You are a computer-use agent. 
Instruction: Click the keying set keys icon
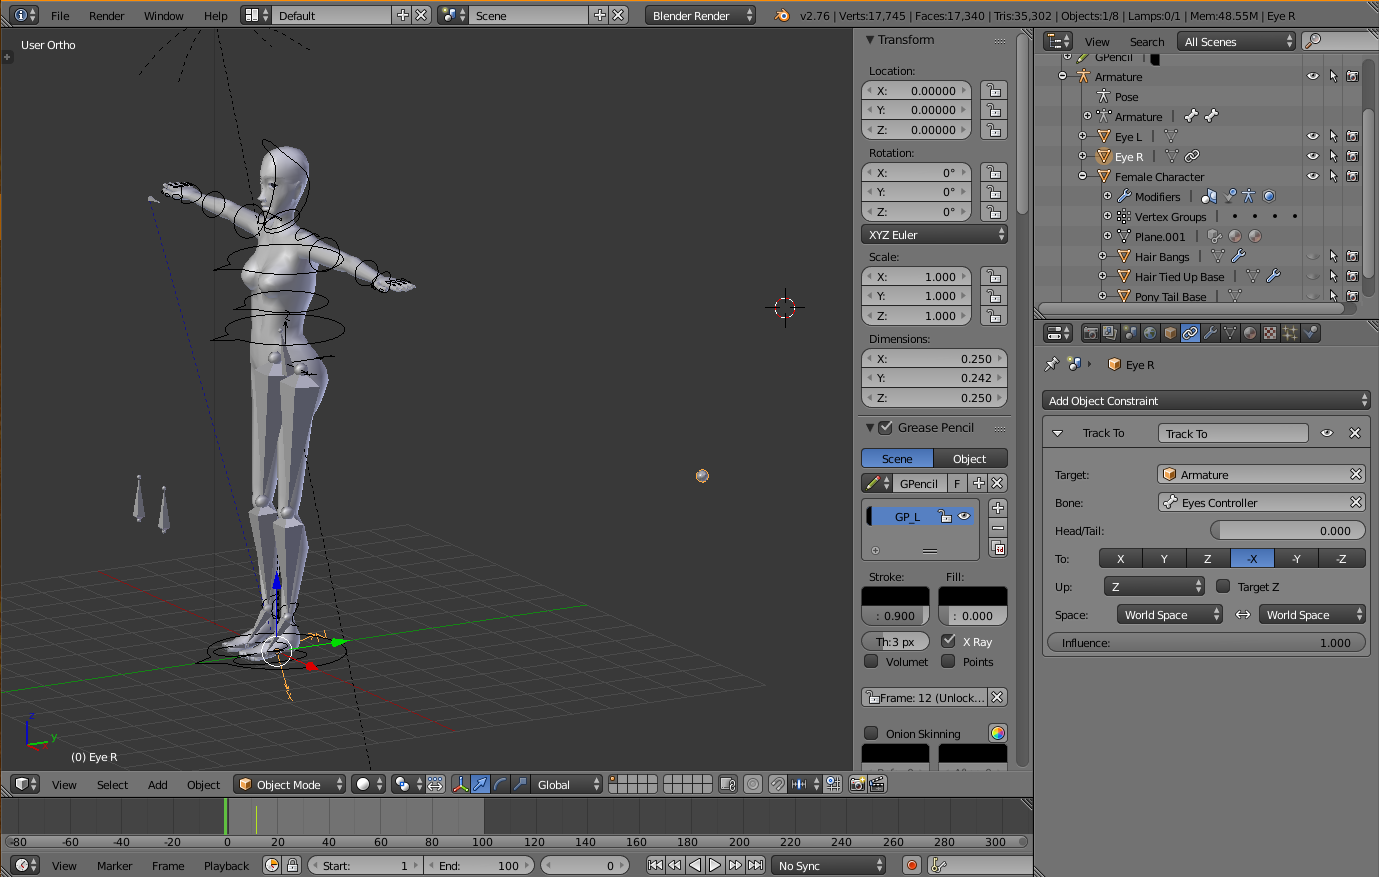(x=938, y=865)
